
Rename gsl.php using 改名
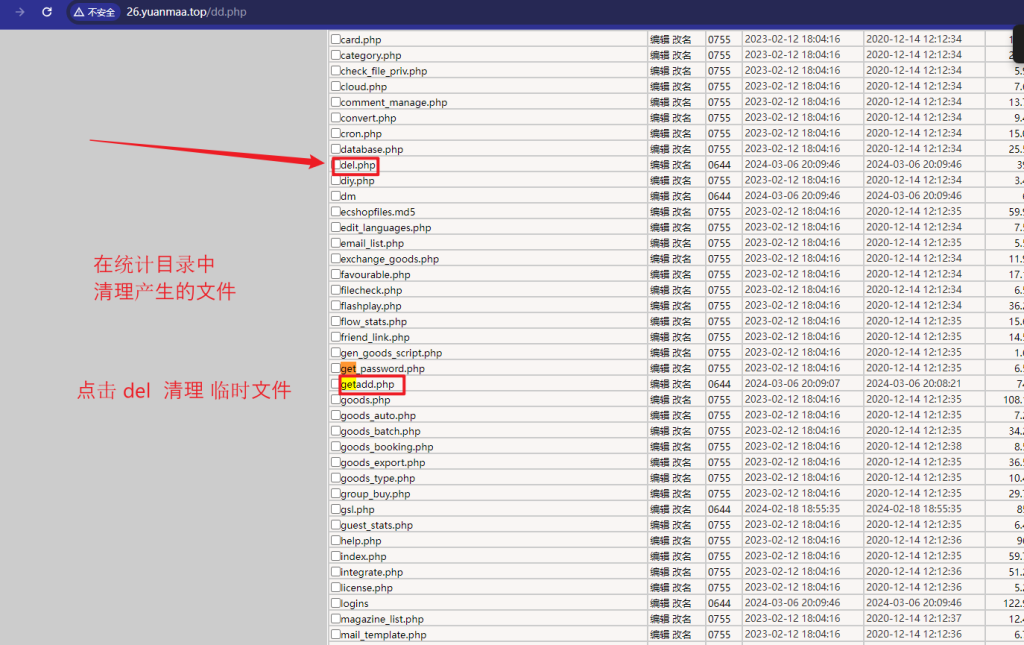[x=681, y=509]
